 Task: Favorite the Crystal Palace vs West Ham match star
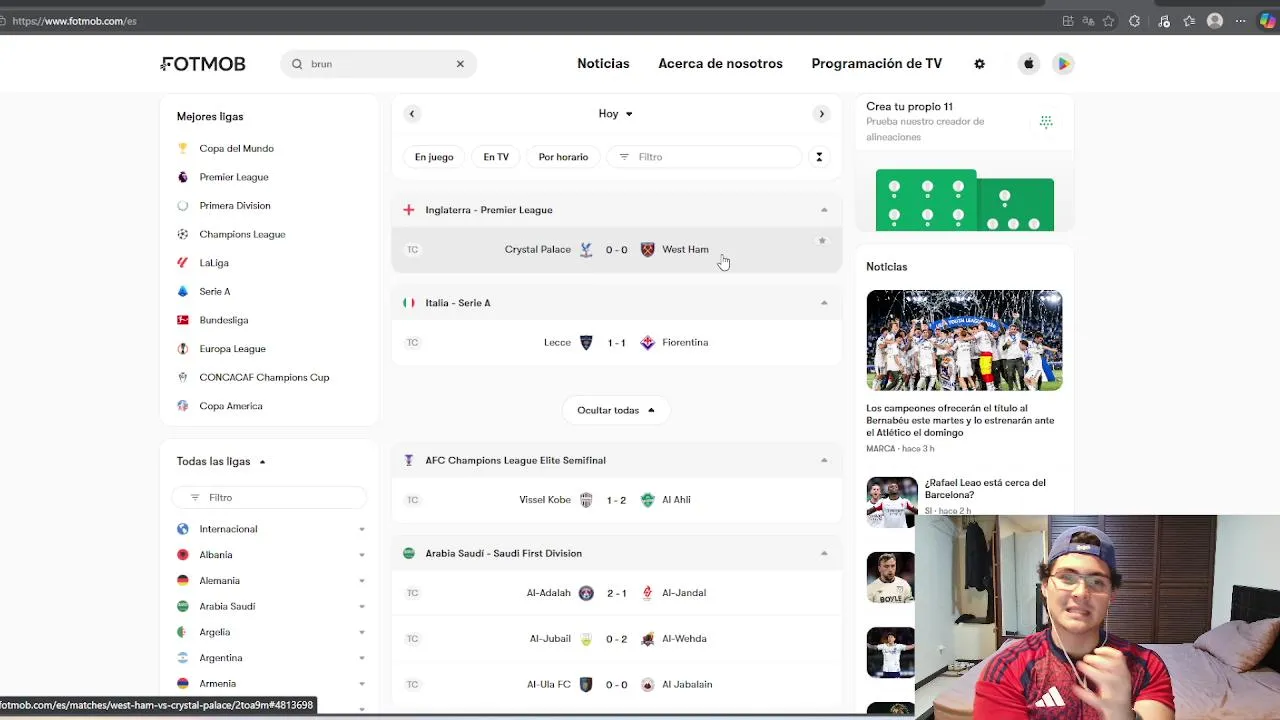(822, 241)
